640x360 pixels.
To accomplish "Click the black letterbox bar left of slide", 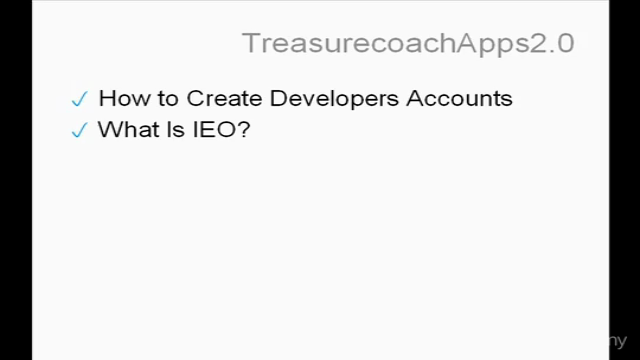I will tap(16, 180).
